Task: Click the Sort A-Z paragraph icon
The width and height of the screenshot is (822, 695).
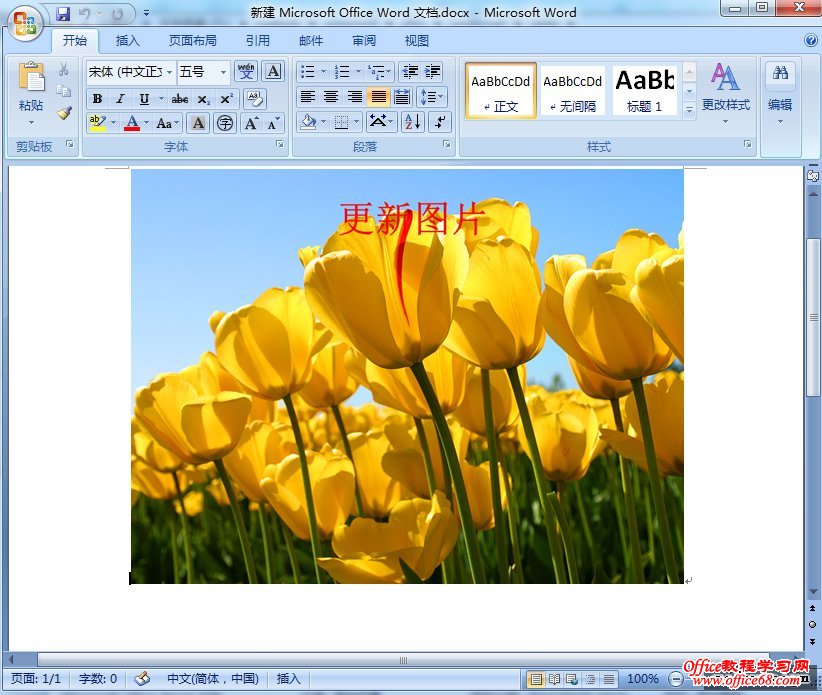Action: tap(412, 122)
